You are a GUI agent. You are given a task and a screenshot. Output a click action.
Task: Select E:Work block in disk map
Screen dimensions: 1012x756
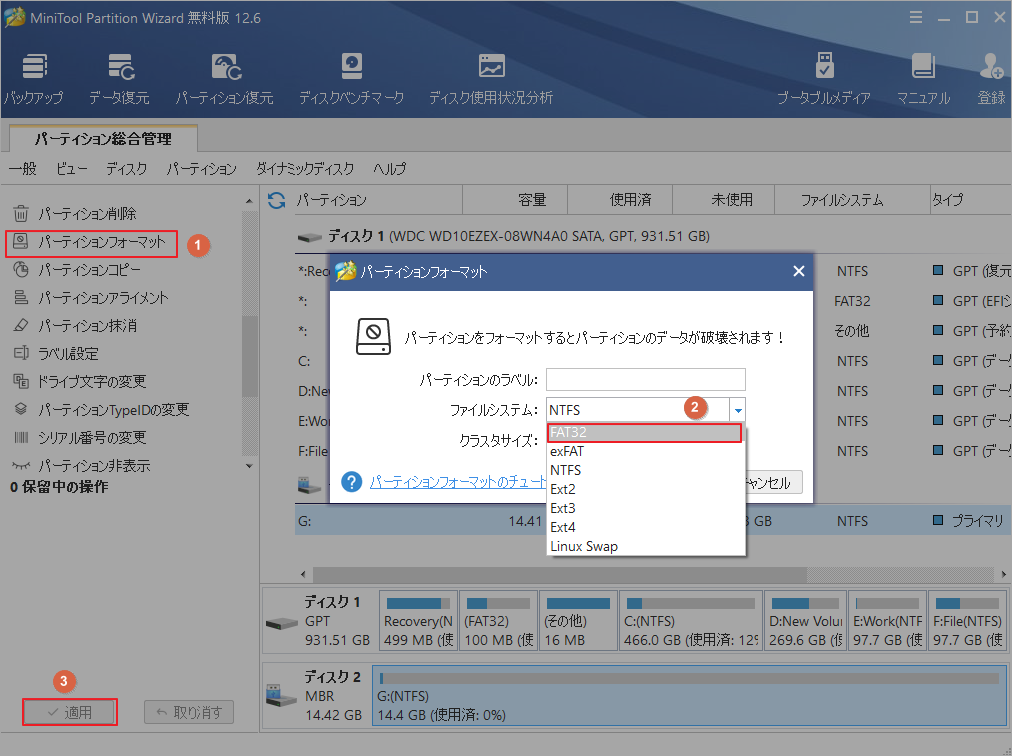[887, 621]
